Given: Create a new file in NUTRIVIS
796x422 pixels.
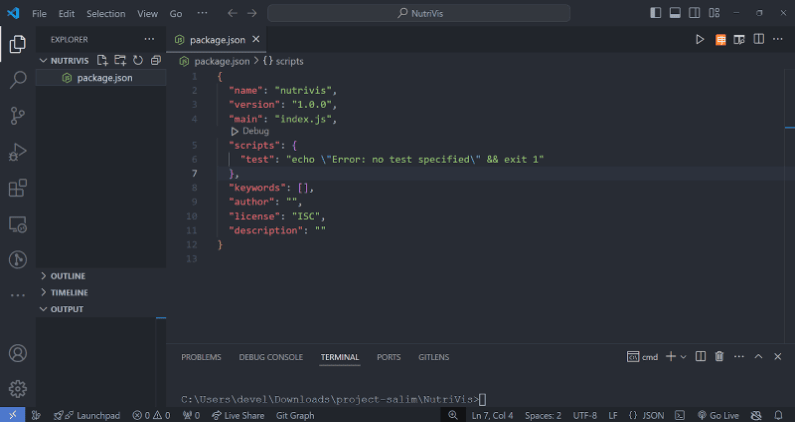Looking at the screenshot, I should (103, 60).
